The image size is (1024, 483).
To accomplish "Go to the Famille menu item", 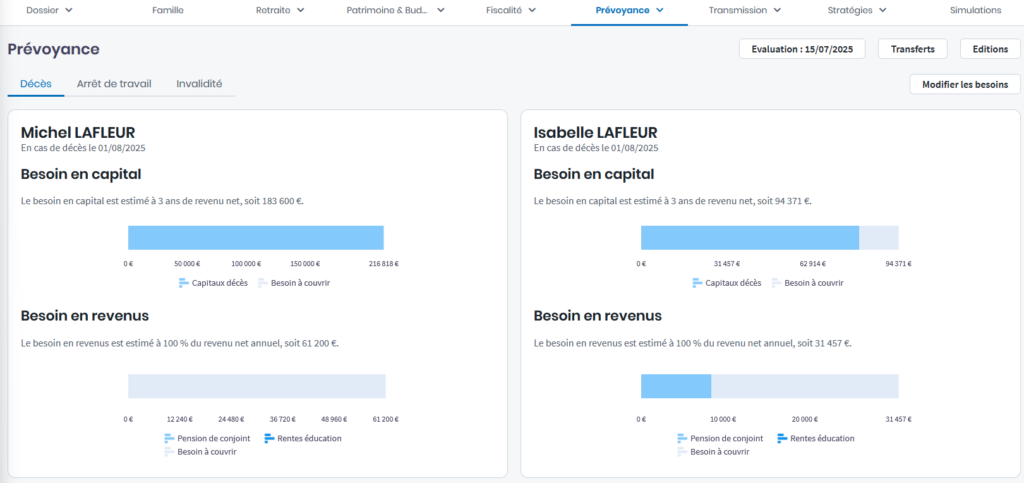I will [x=168, y=10].
